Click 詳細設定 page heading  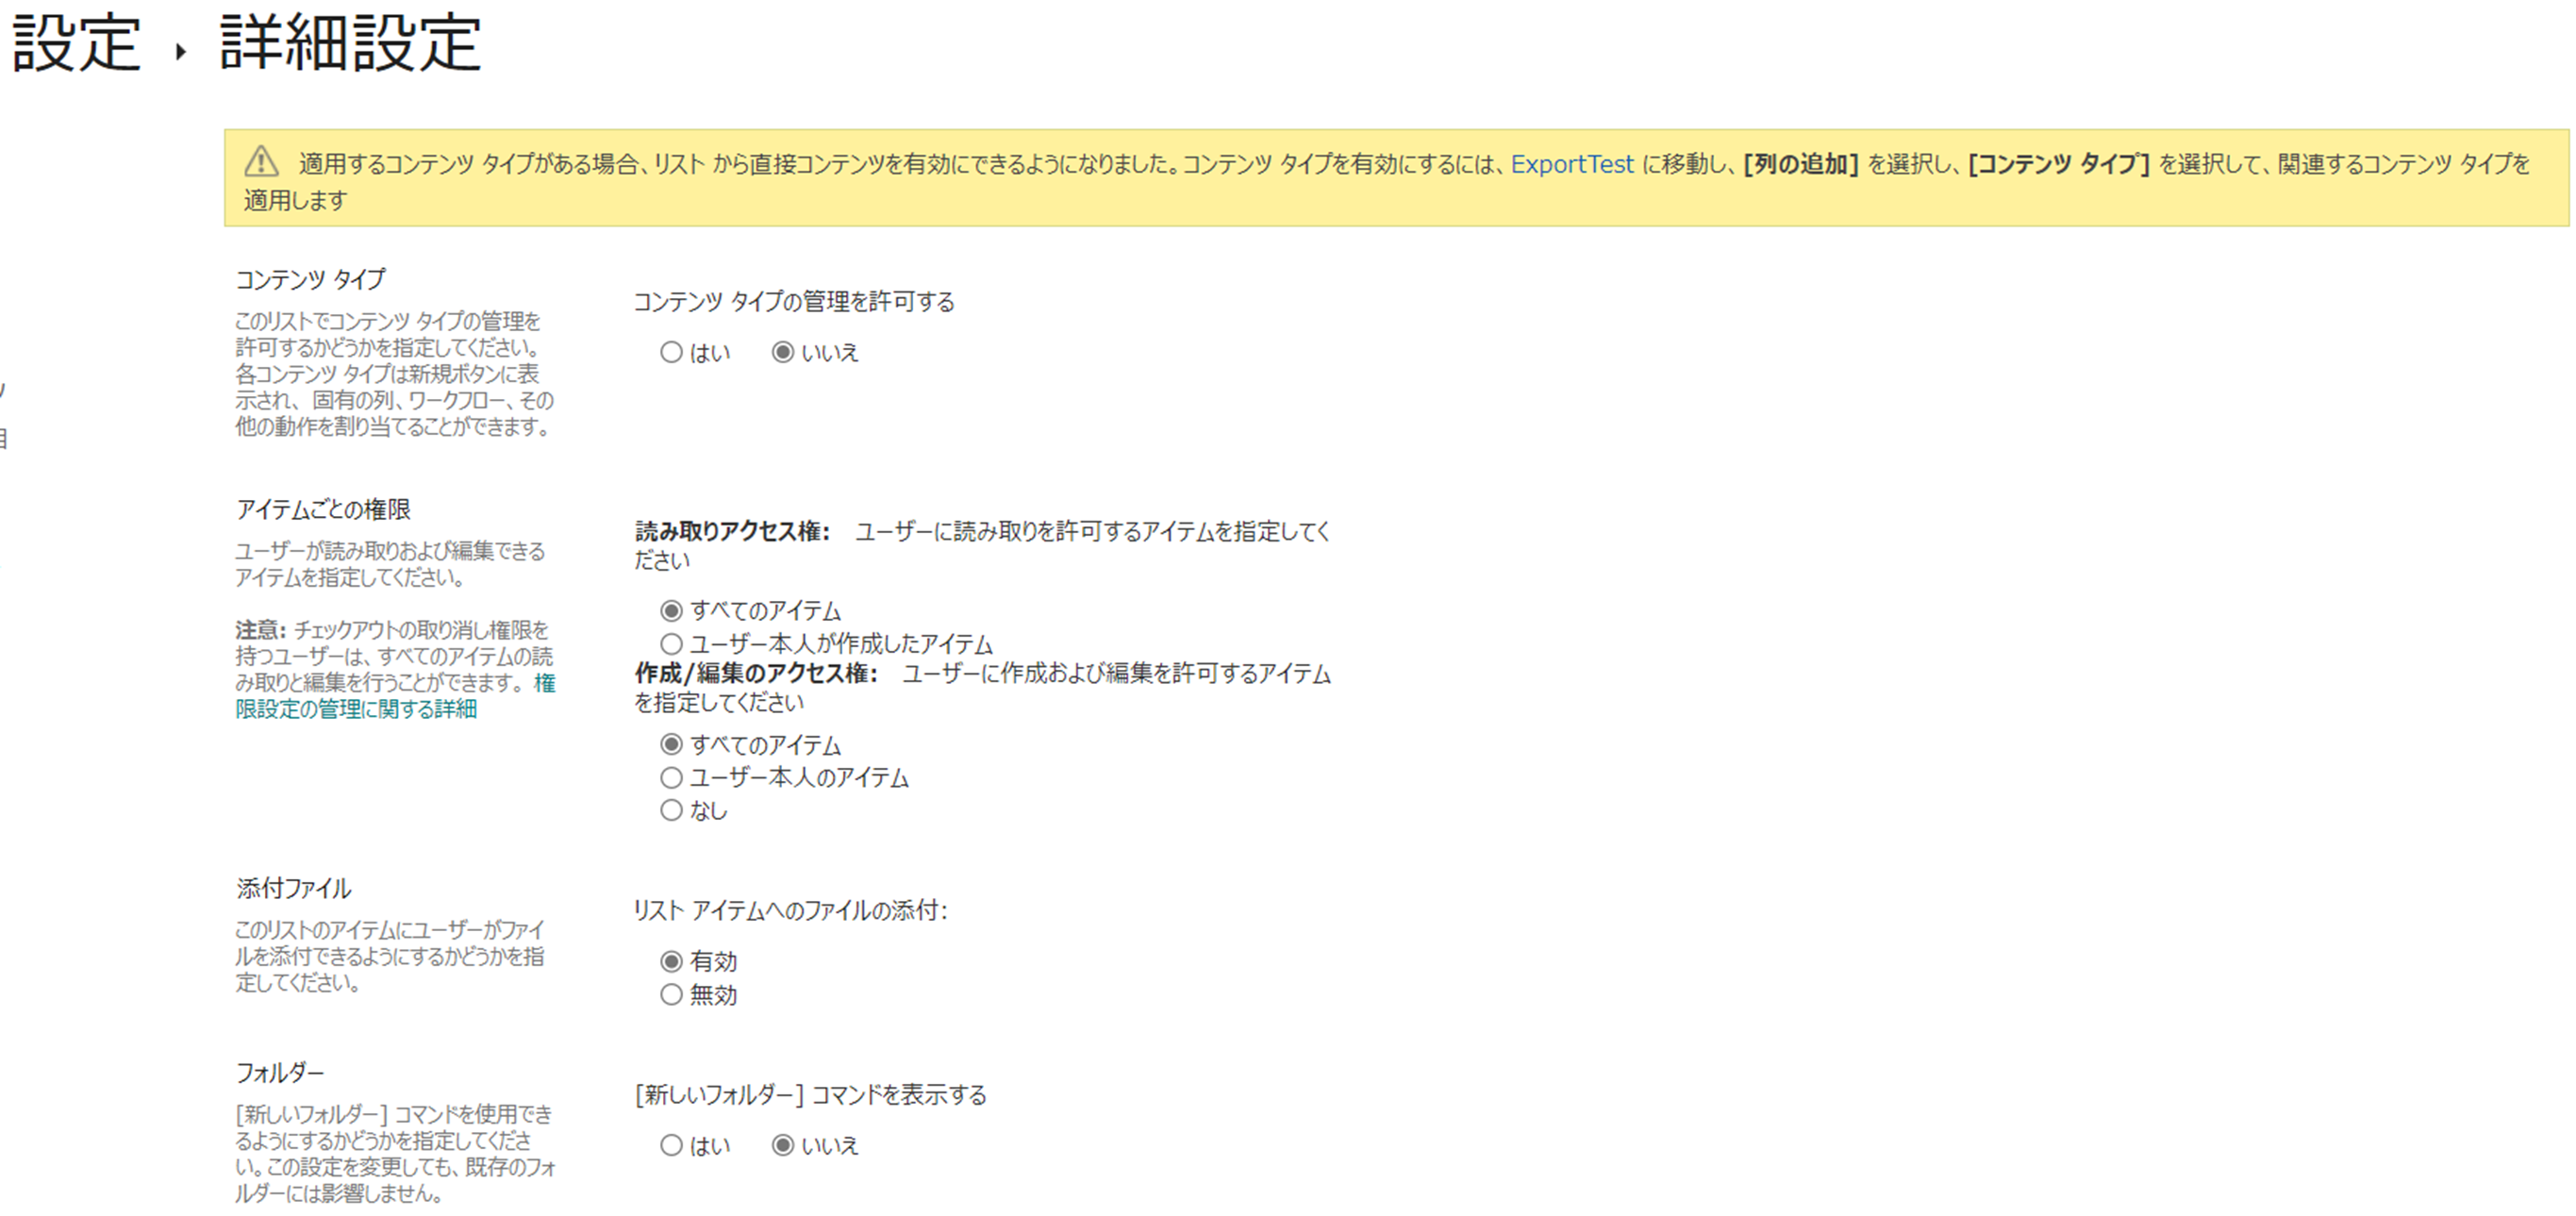pyautogui.click(x=350, y=44)
